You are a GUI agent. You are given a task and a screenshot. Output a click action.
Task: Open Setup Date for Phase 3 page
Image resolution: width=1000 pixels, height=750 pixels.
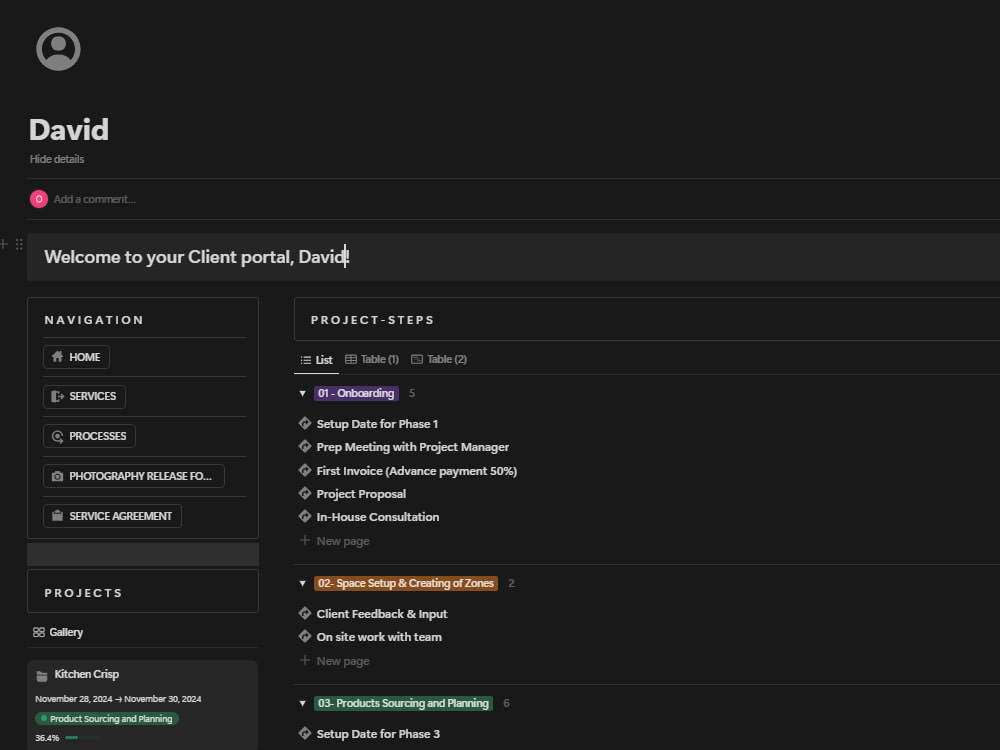(x=378, y=734)
